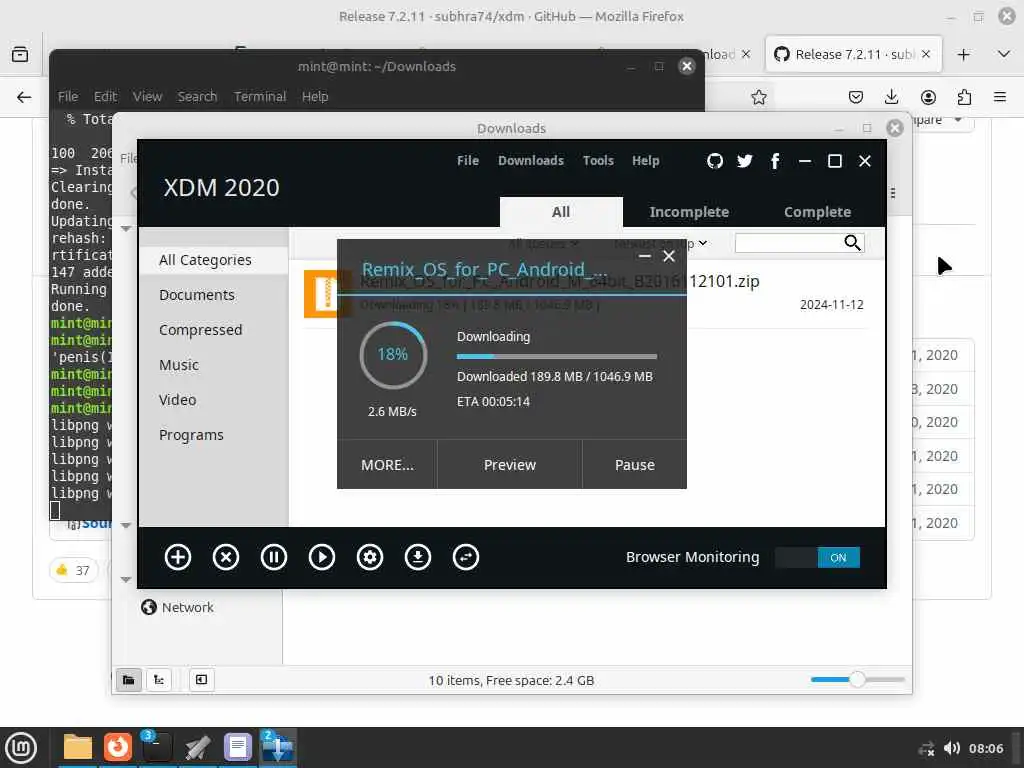Open the File menu in XDM
Viewport: 1024px width, 768px height.
click(x=468, y=161)
